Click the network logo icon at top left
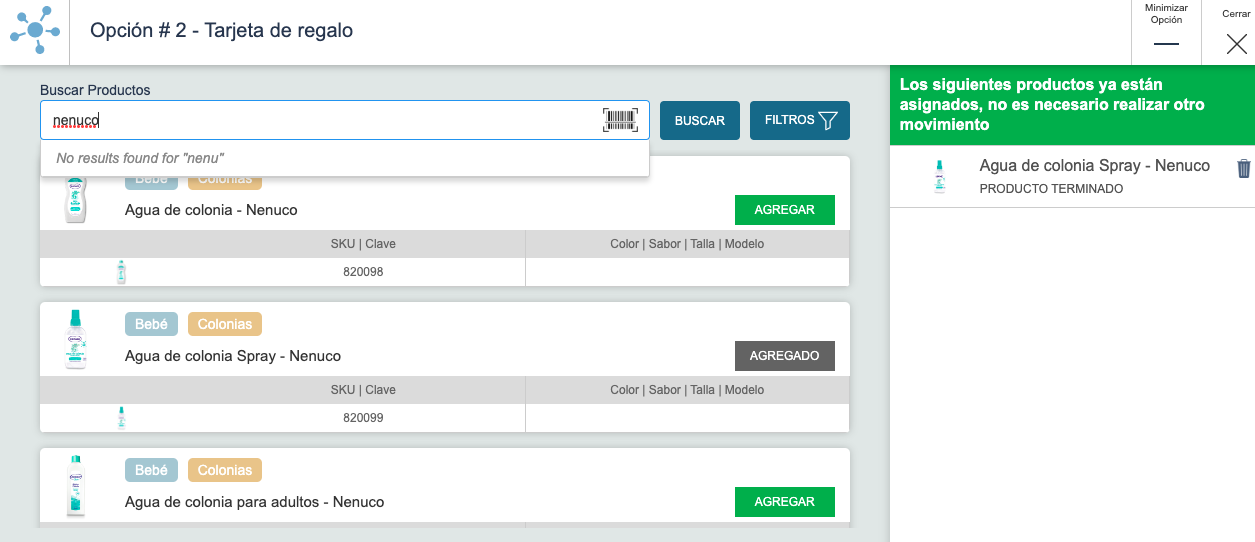This screenshot has width=1255, height=542. pos(35,31)
